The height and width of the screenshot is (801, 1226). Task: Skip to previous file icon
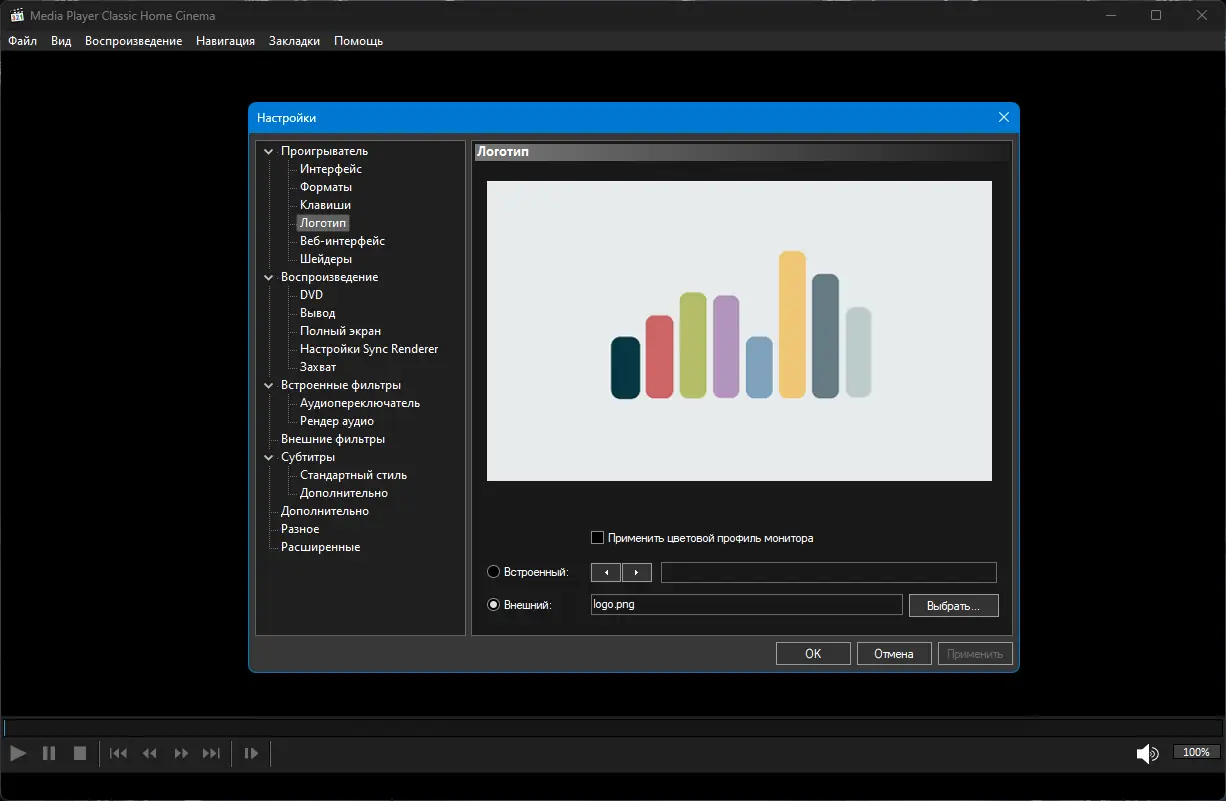click(x=118, y=753)
